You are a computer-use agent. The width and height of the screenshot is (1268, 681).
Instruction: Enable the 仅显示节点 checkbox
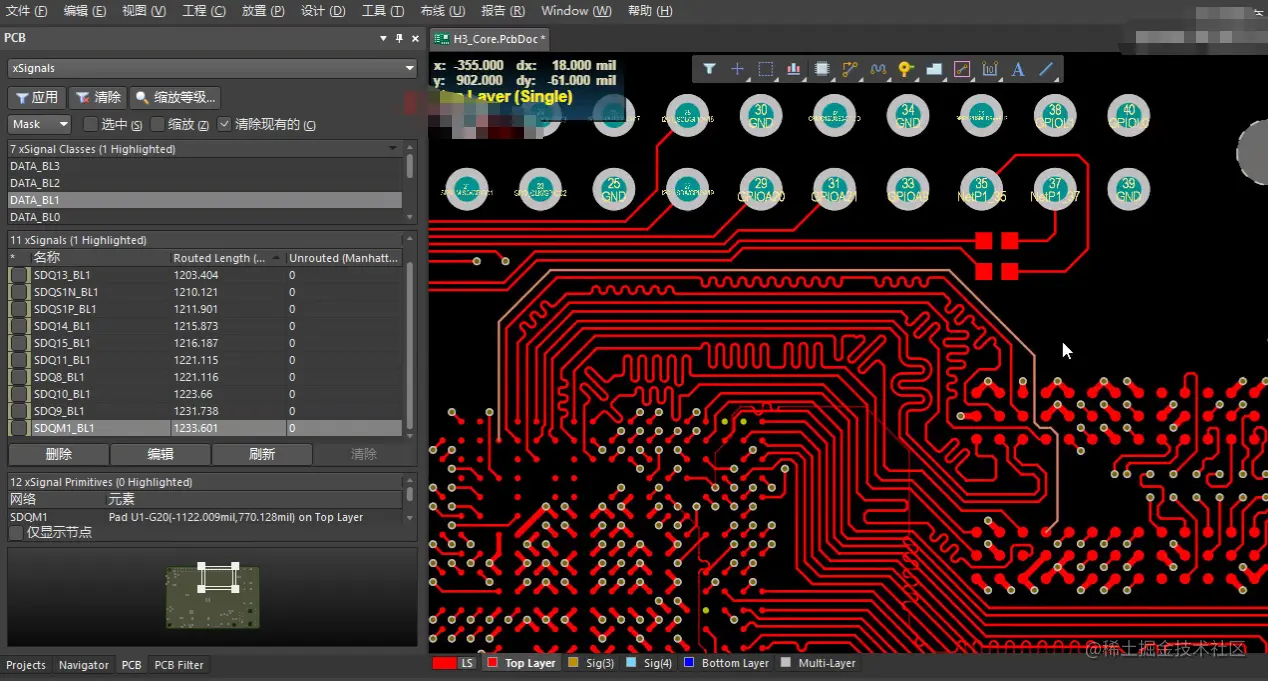[15, 533]
